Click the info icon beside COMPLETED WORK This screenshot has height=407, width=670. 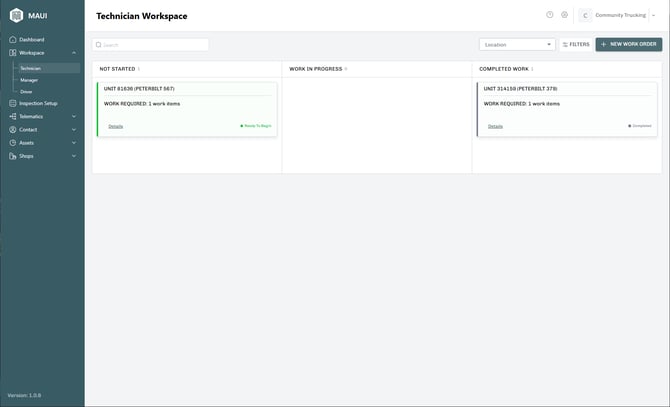(x=532, y=69)
